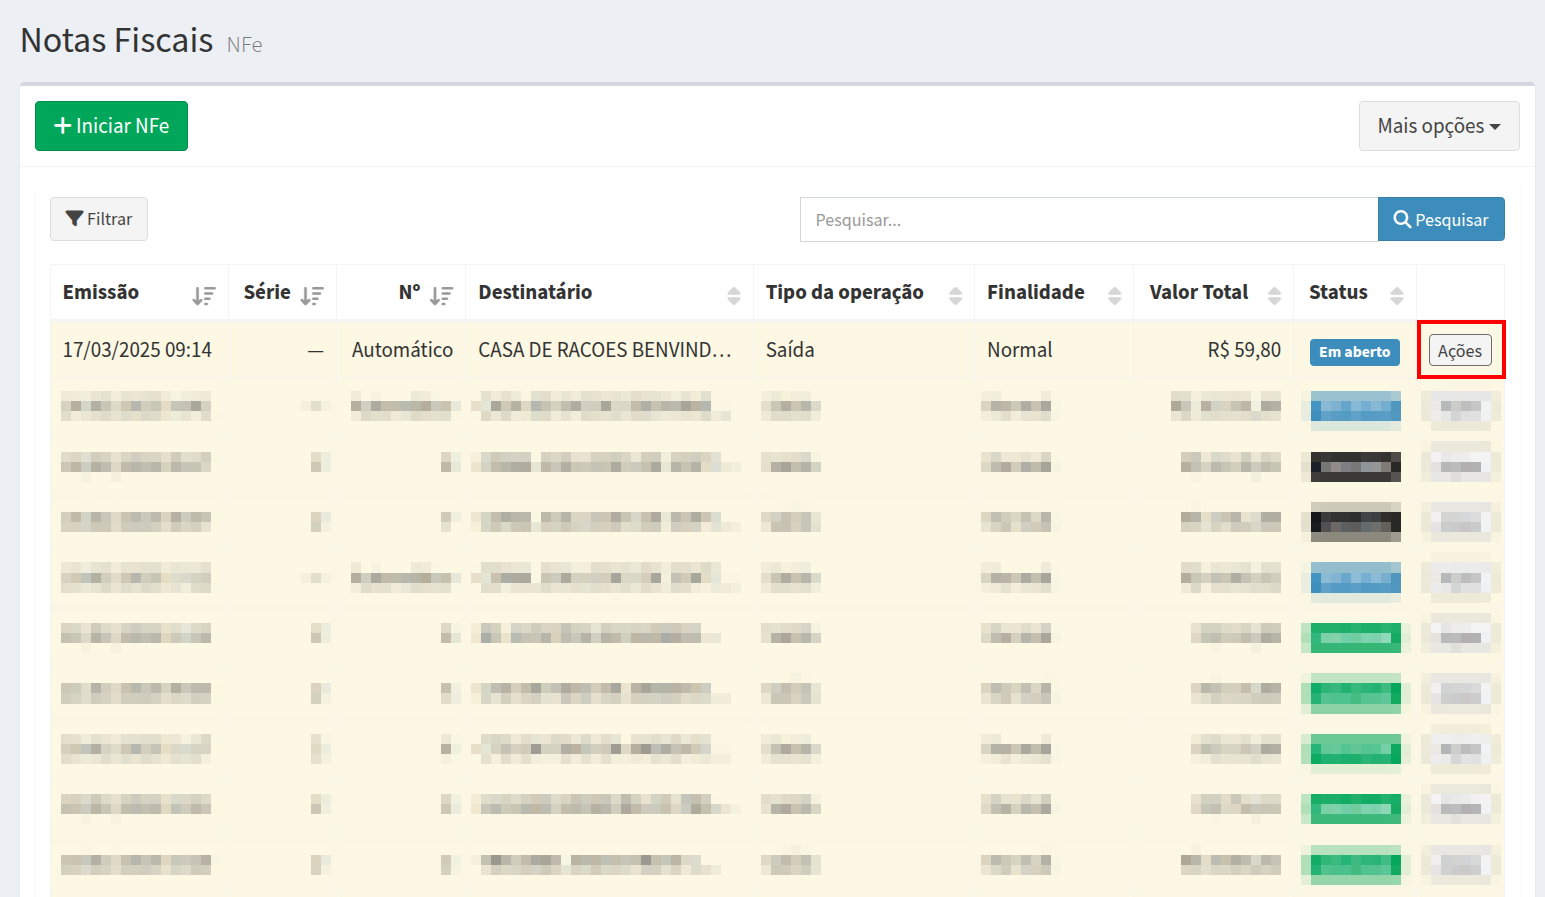Screen dimensions: 1545x897
Task: Click the Em aberto status badge
Action: 1354,352
